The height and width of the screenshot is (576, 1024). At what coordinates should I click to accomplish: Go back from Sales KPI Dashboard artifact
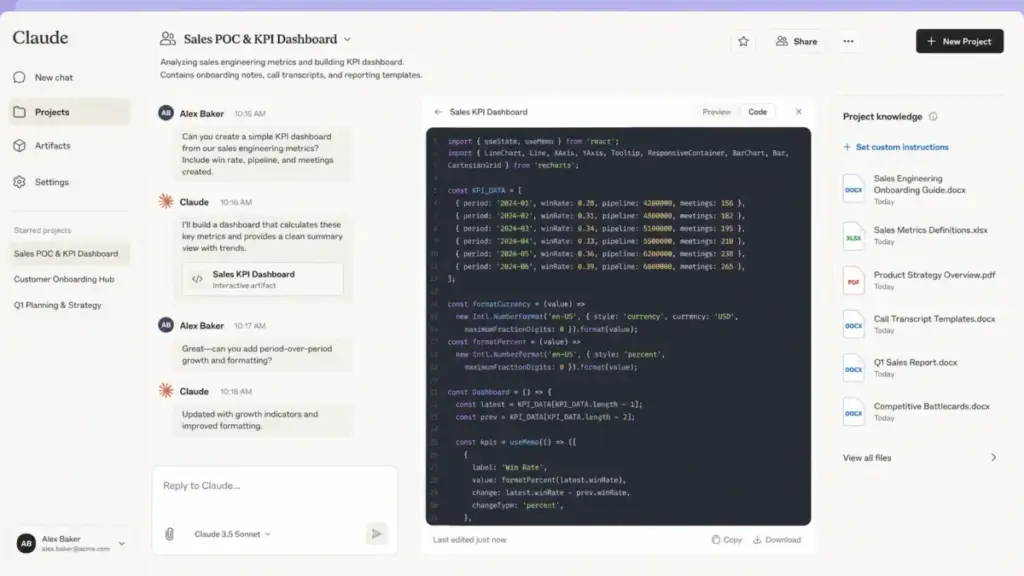438,112
